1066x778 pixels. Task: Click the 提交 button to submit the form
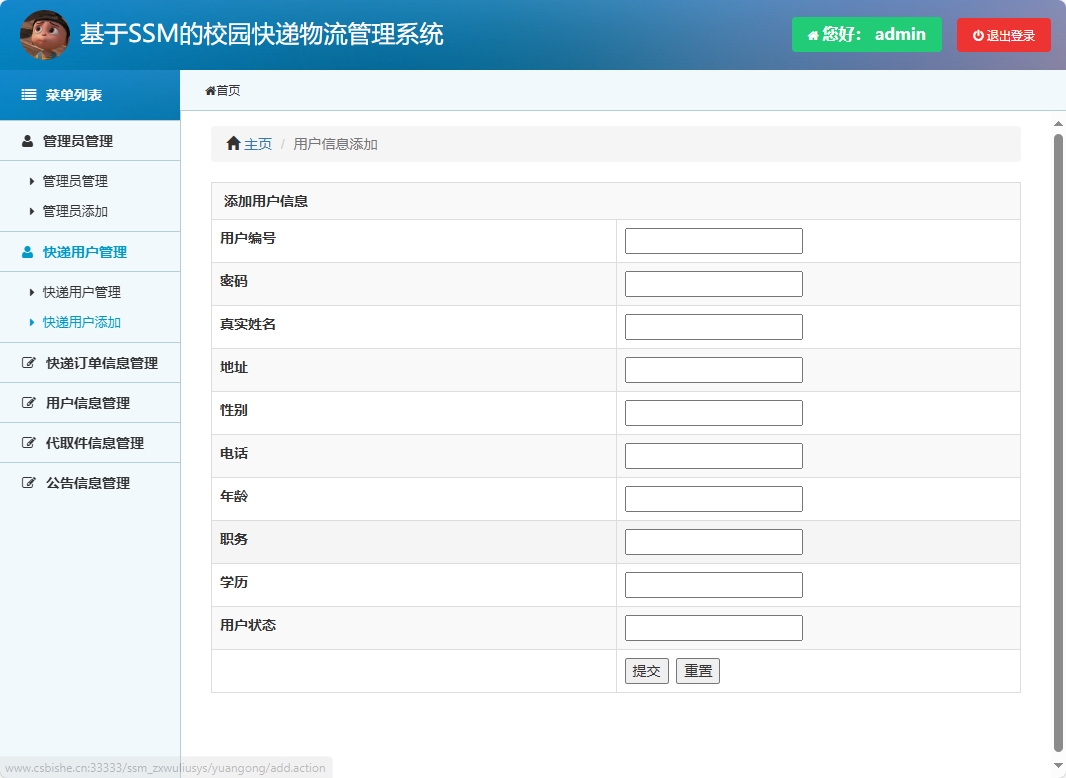coord(646,670)
